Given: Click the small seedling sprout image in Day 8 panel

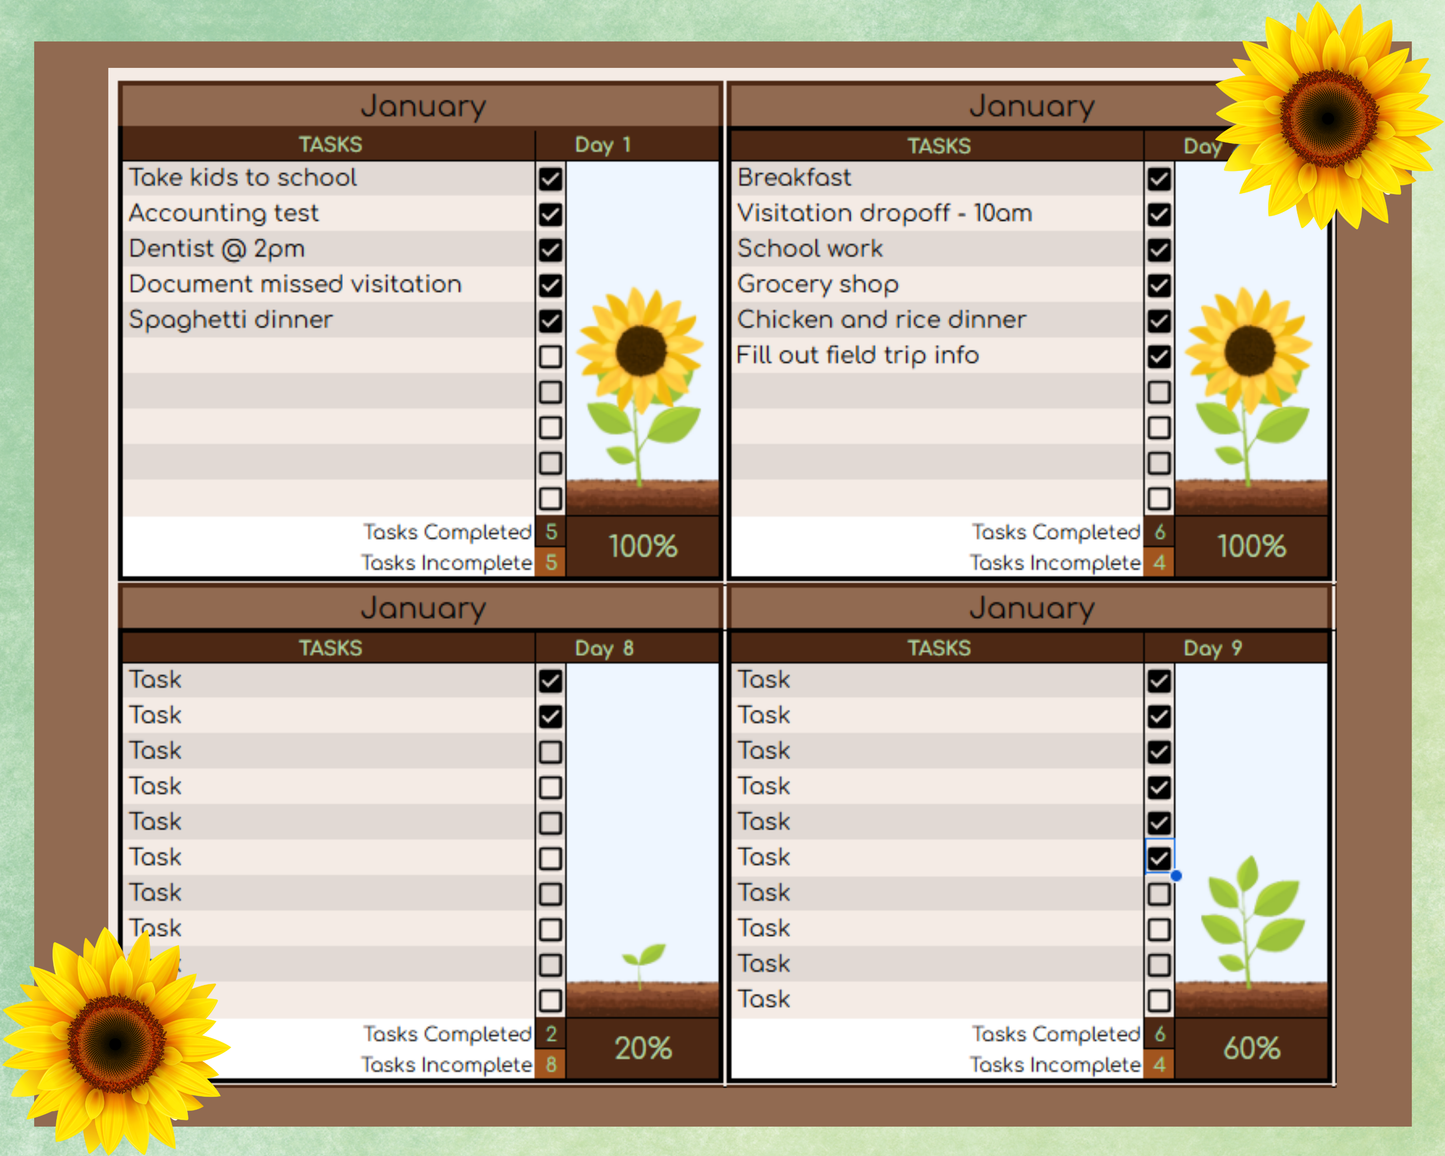Looking at the screenshot, I should point(643,965).
